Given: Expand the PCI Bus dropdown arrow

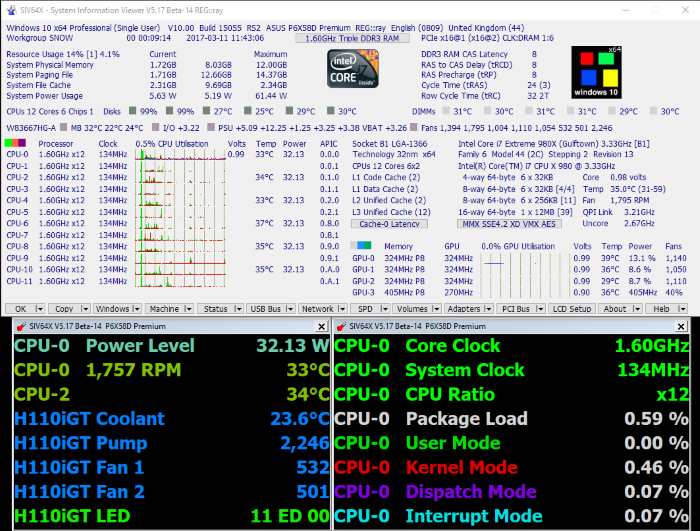Looking at the screenshot, I should (x=540, y=309).
